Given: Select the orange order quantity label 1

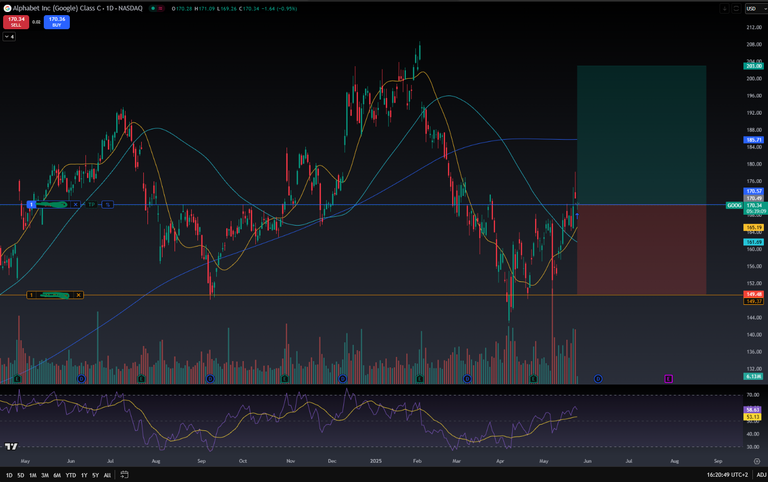Looking at the screenshot, I should [31, 295].
